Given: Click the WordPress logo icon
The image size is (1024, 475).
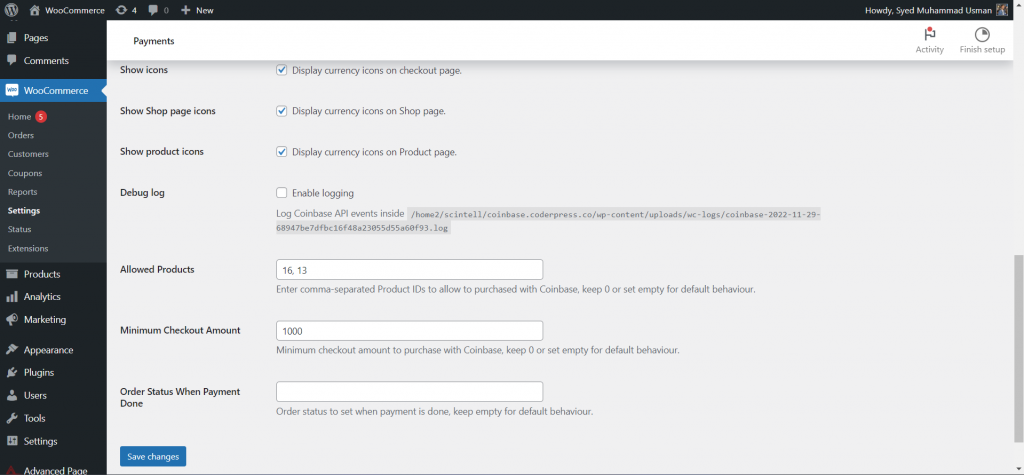Looking at the screenshot, I should 12,9.
